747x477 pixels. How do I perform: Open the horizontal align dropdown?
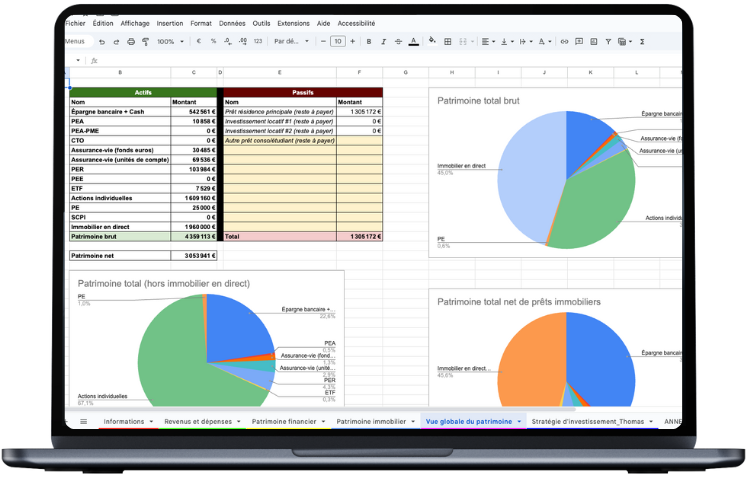coord(488,41)
